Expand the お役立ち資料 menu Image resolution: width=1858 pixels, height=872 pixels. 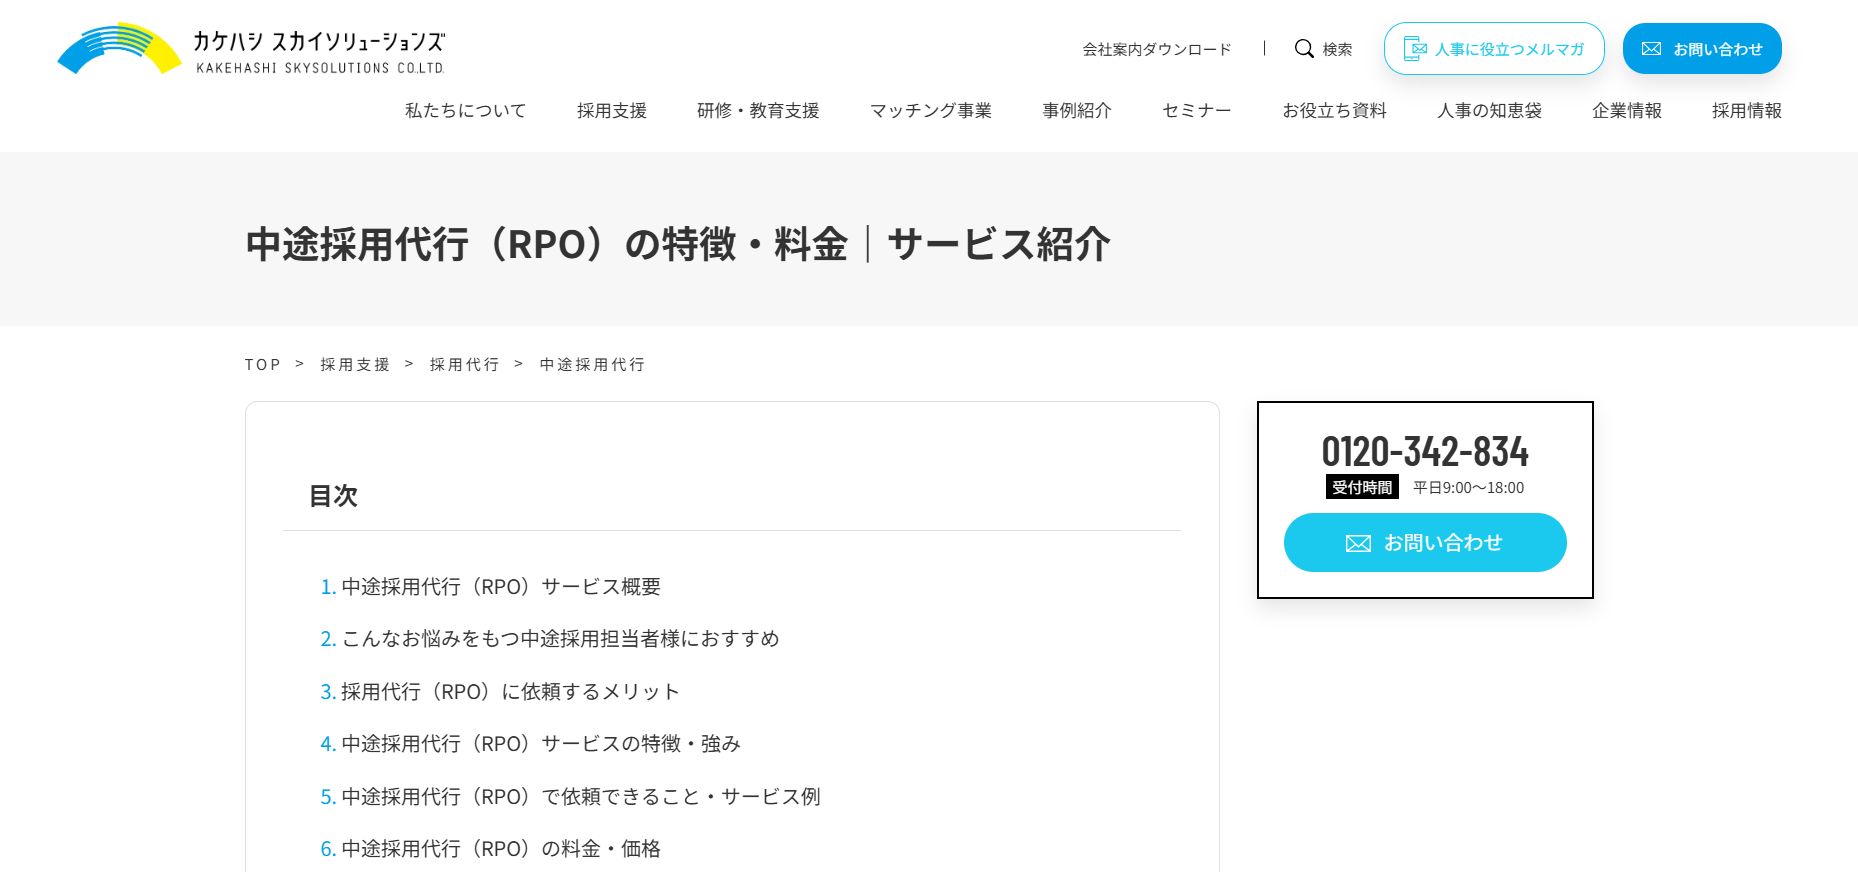point(1334,111)
